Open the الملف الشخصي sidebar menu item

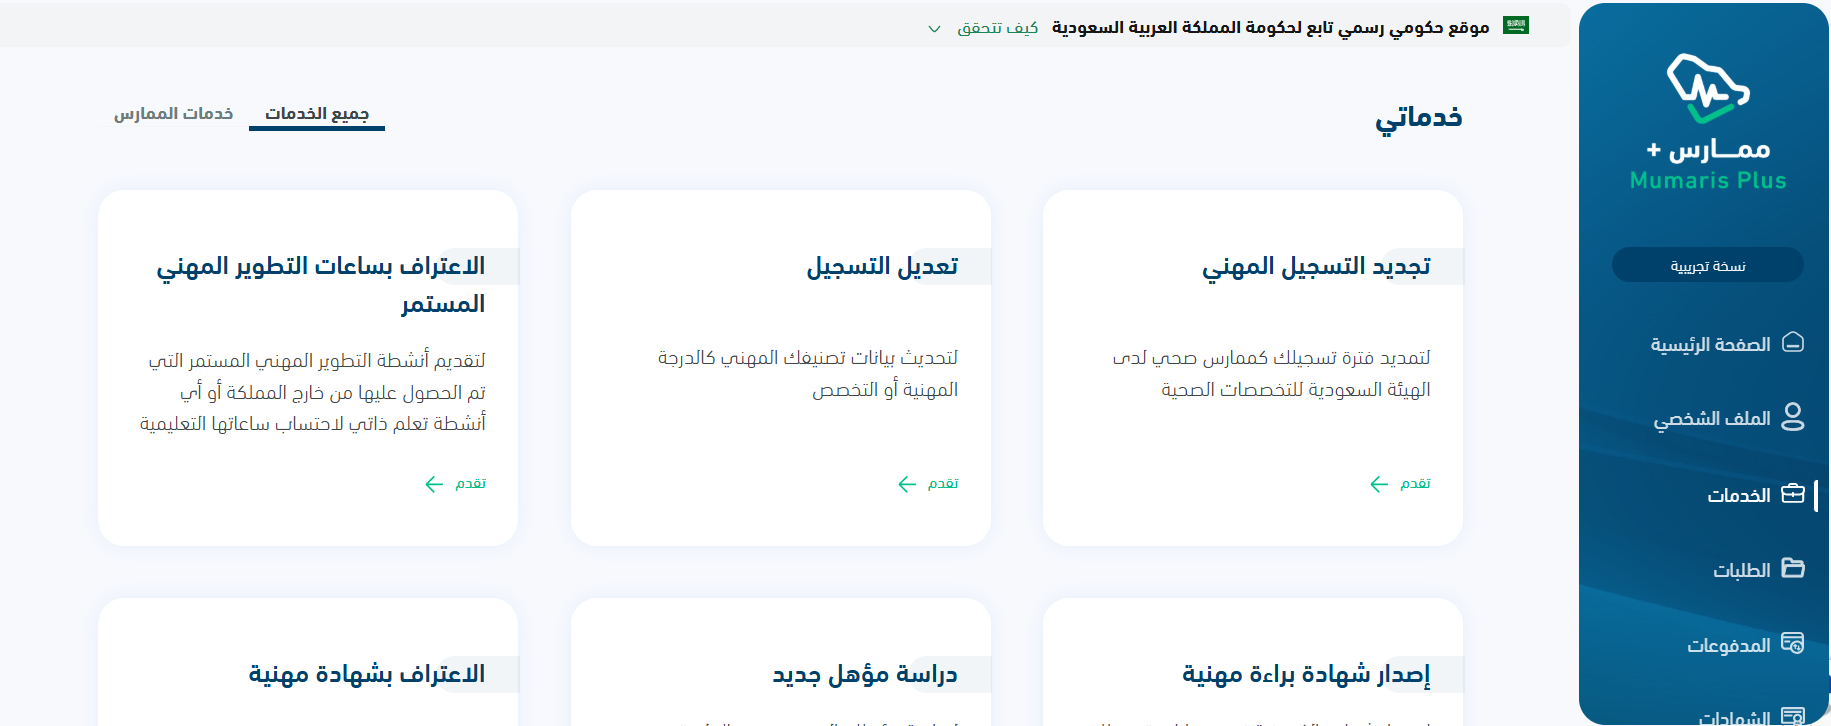click(x=1711, y=418)
